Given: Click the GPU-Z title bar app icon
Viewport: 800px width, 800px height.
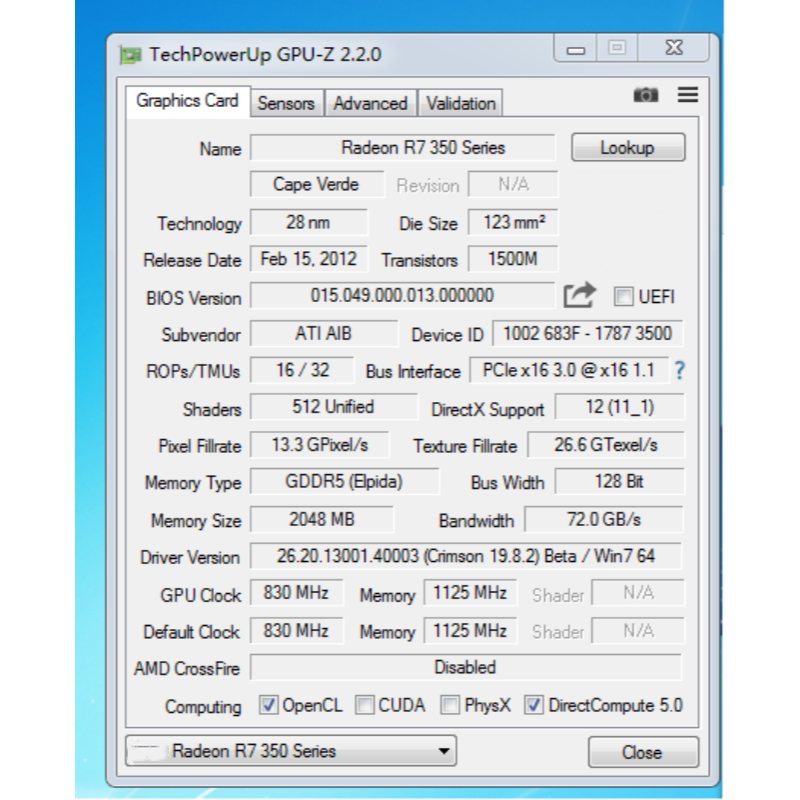Looking at the screenshot, I should [130, 55].
